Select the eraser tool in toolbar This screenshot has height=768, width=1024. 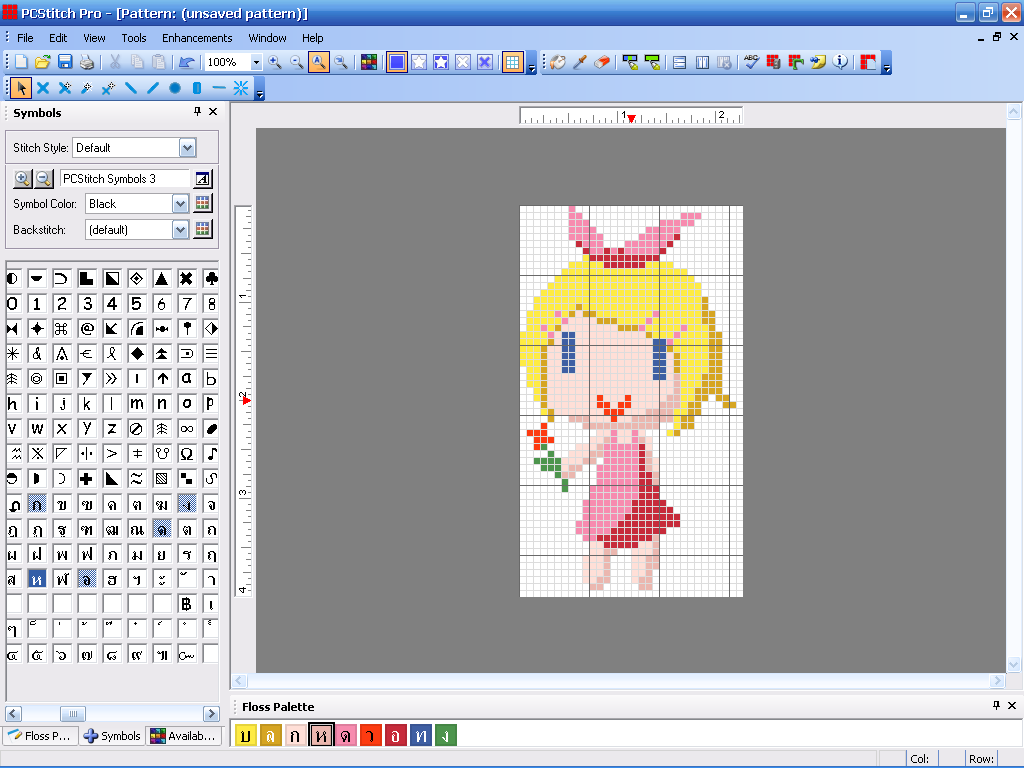(x=602, y=62)
